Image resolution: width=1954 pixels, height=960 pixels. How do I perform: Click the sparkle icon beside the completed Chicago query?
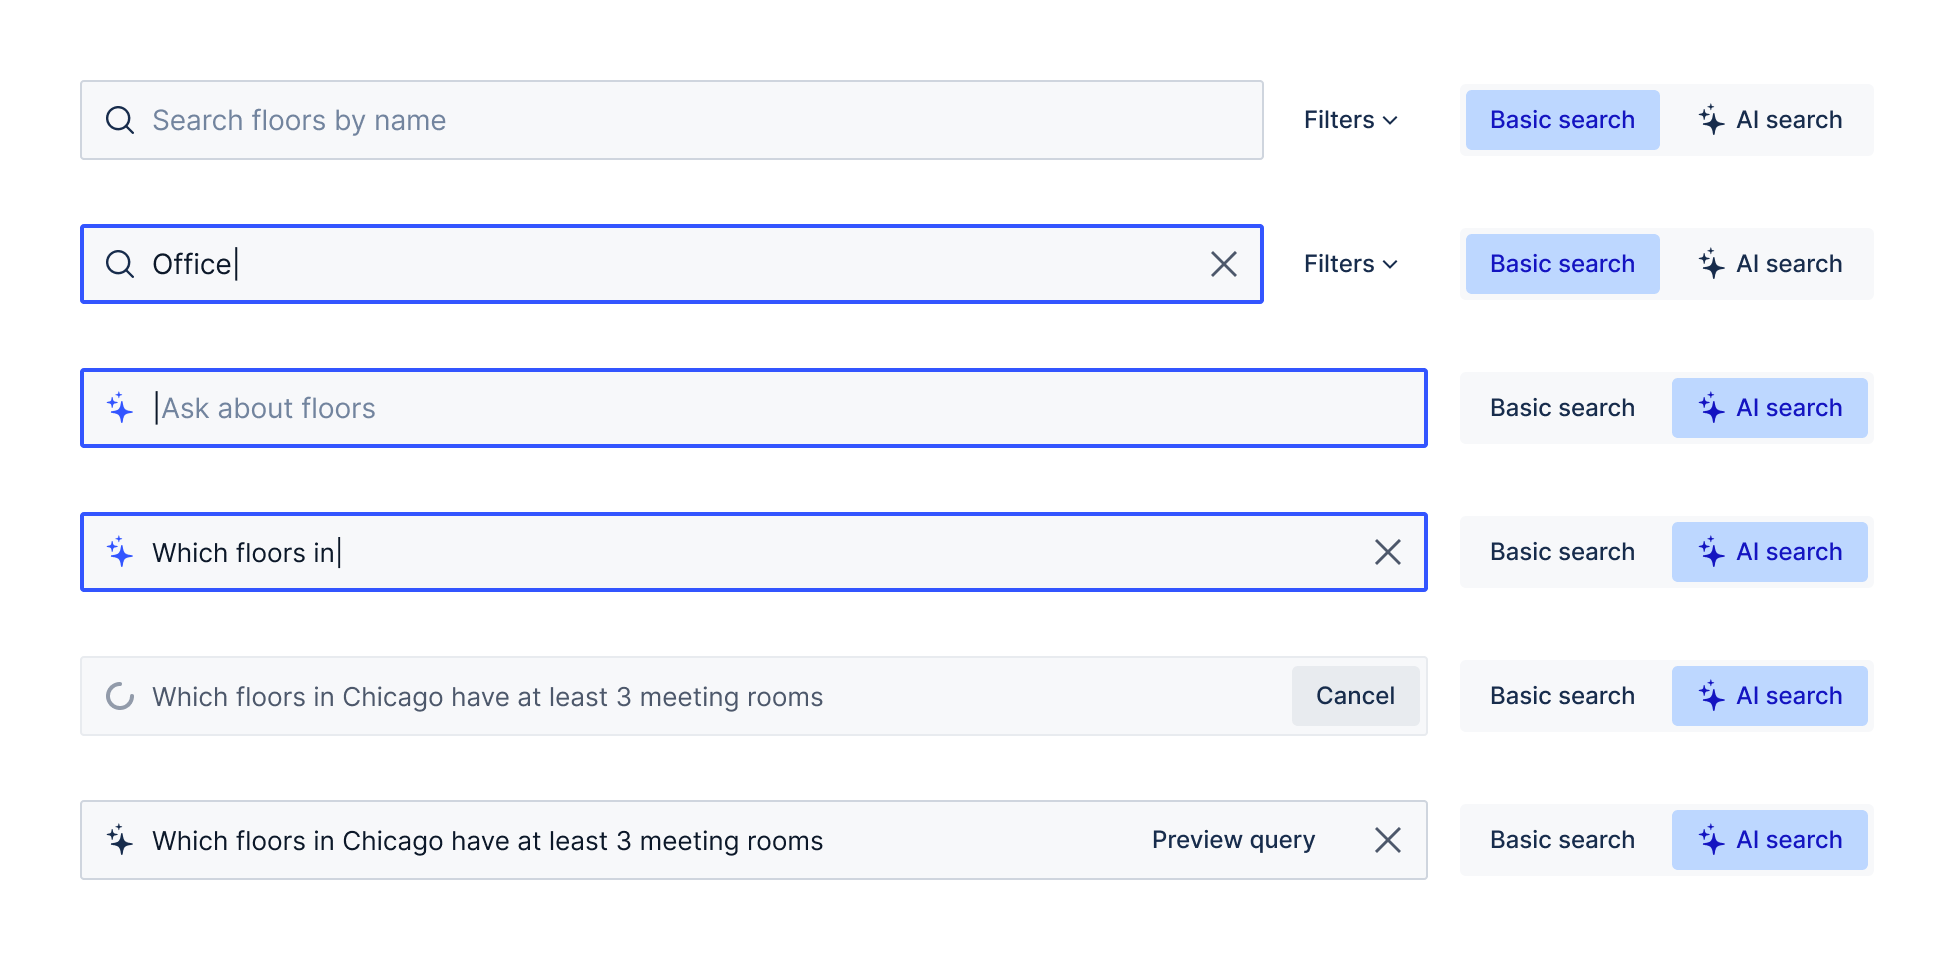pyautogui.click(x=120, y=840)
